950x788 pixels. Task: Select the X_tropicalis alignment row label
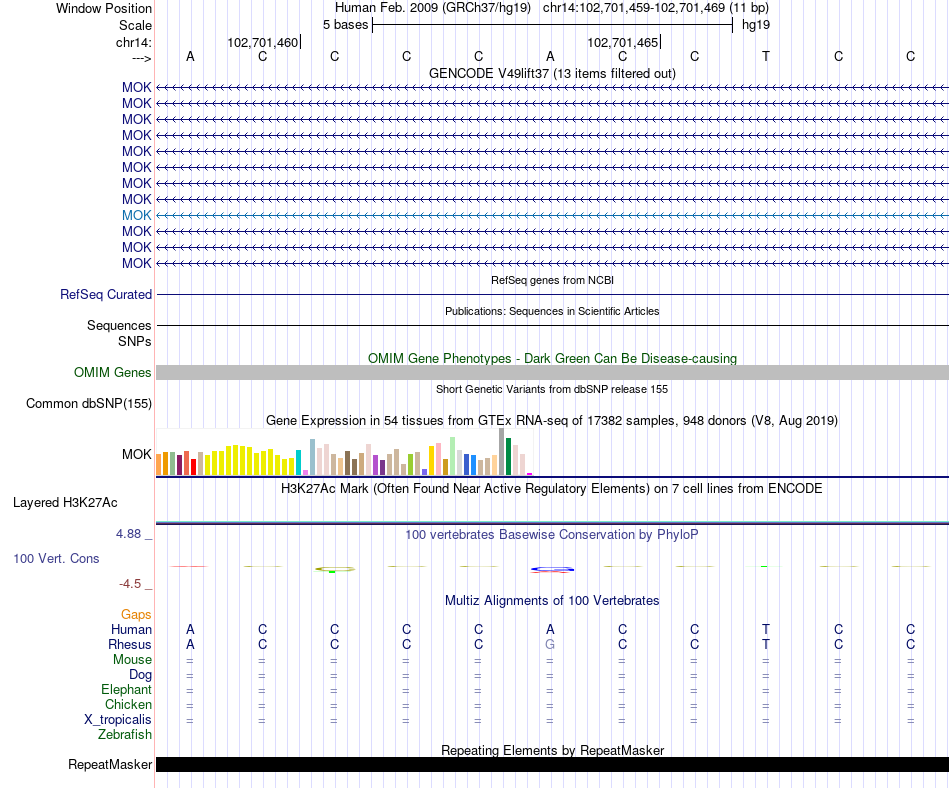coord(118,720)
